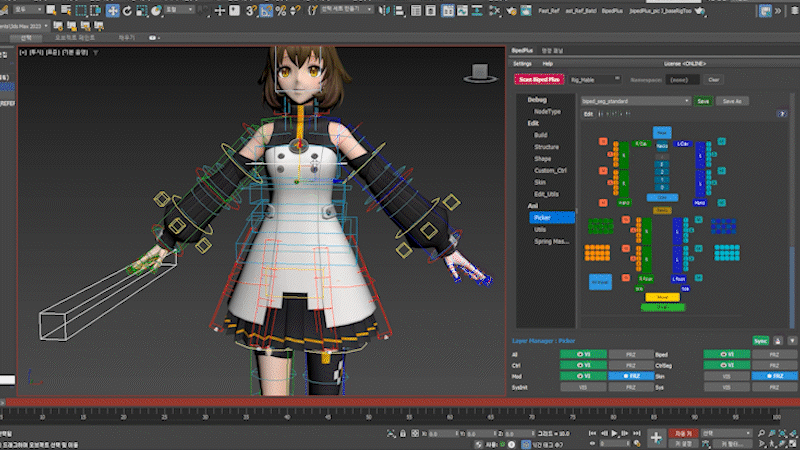Click the yellow Move control in picker
The height and width of the screenshot is (450, 800).
coord(661,297)
